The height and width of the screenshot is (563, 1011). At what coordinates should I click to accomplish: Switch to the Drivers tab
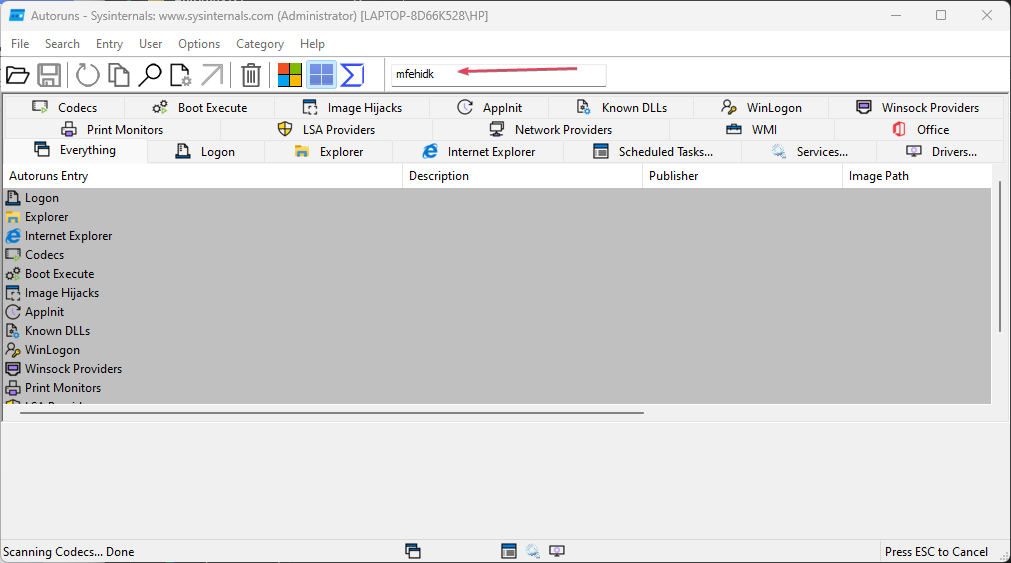tap(941, 152)
